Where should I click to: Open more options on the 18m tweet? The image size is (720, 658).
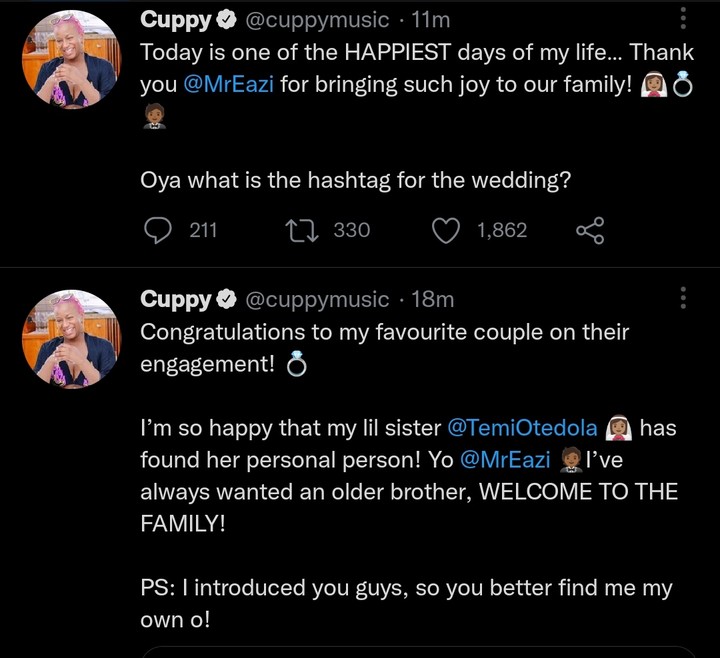684,298
